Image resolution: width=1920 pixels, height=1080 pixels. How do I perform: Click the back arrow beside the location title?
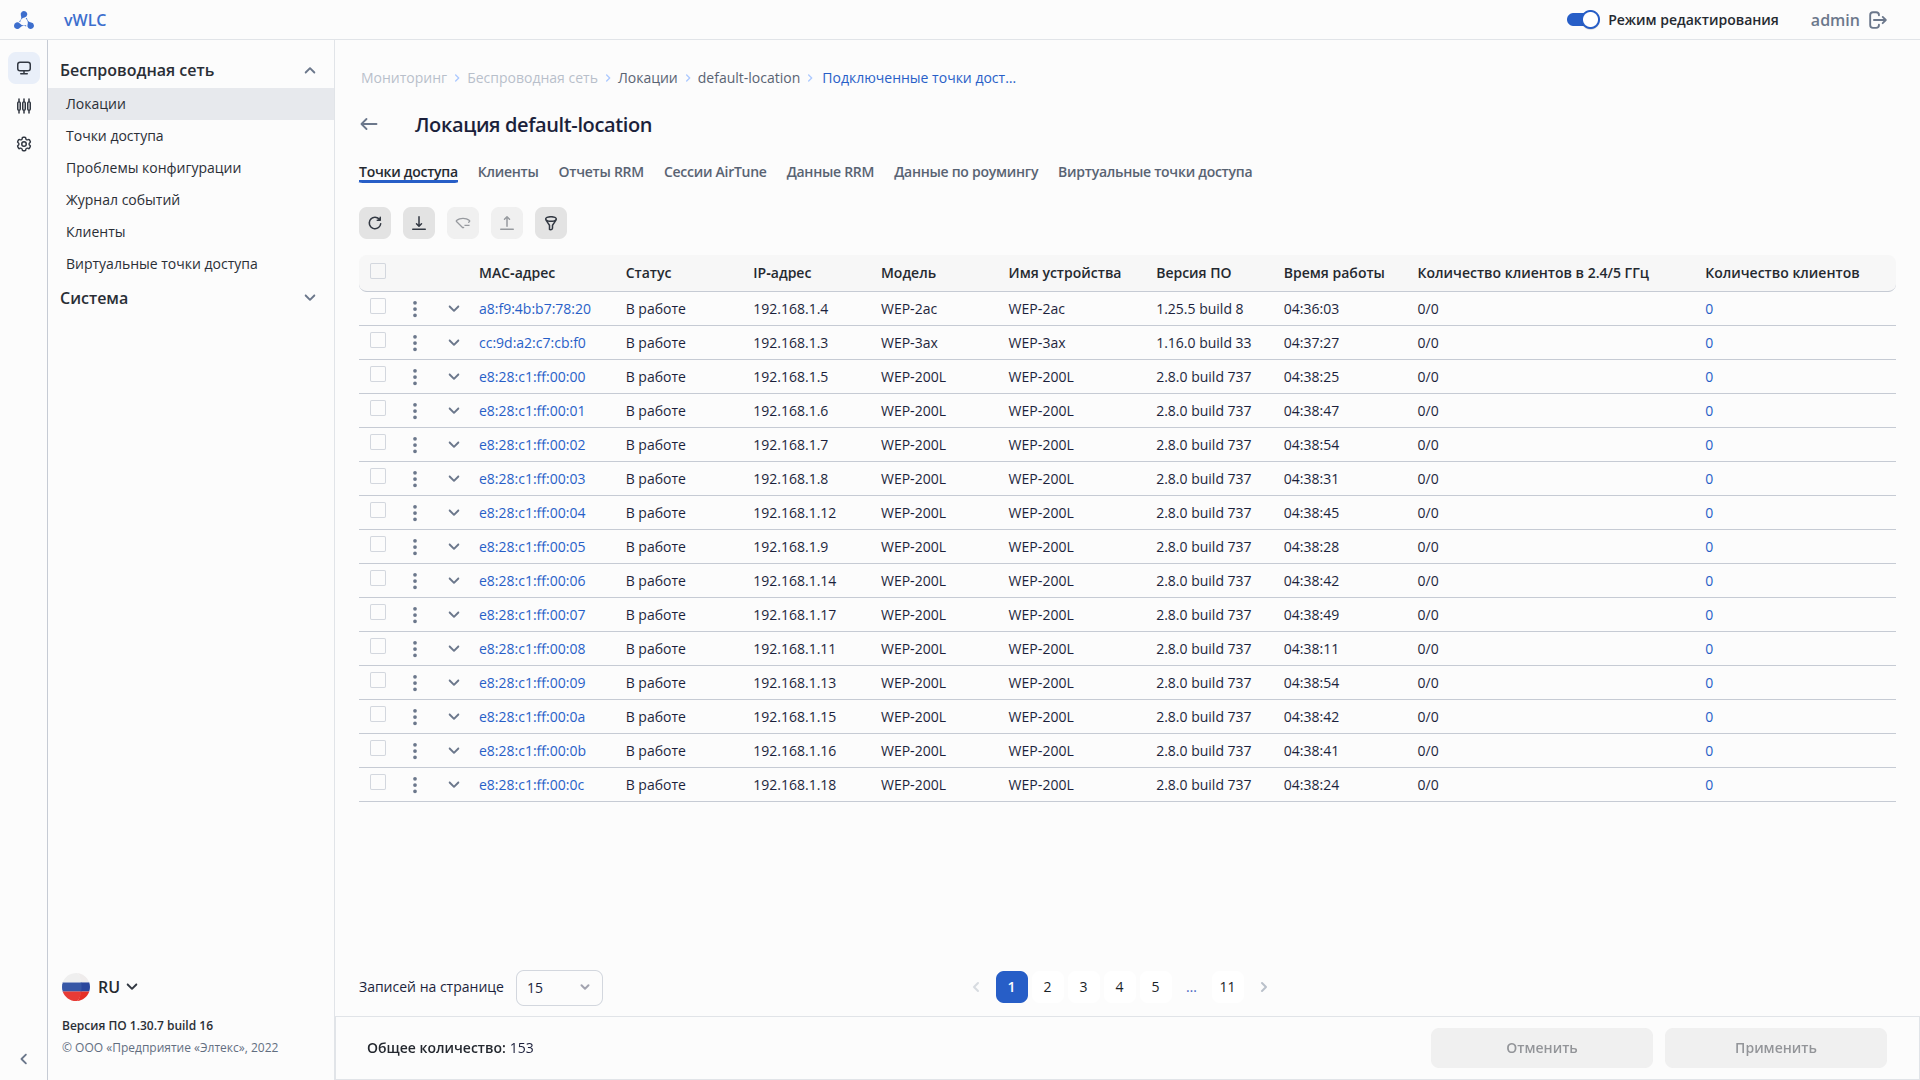[369, 124]
